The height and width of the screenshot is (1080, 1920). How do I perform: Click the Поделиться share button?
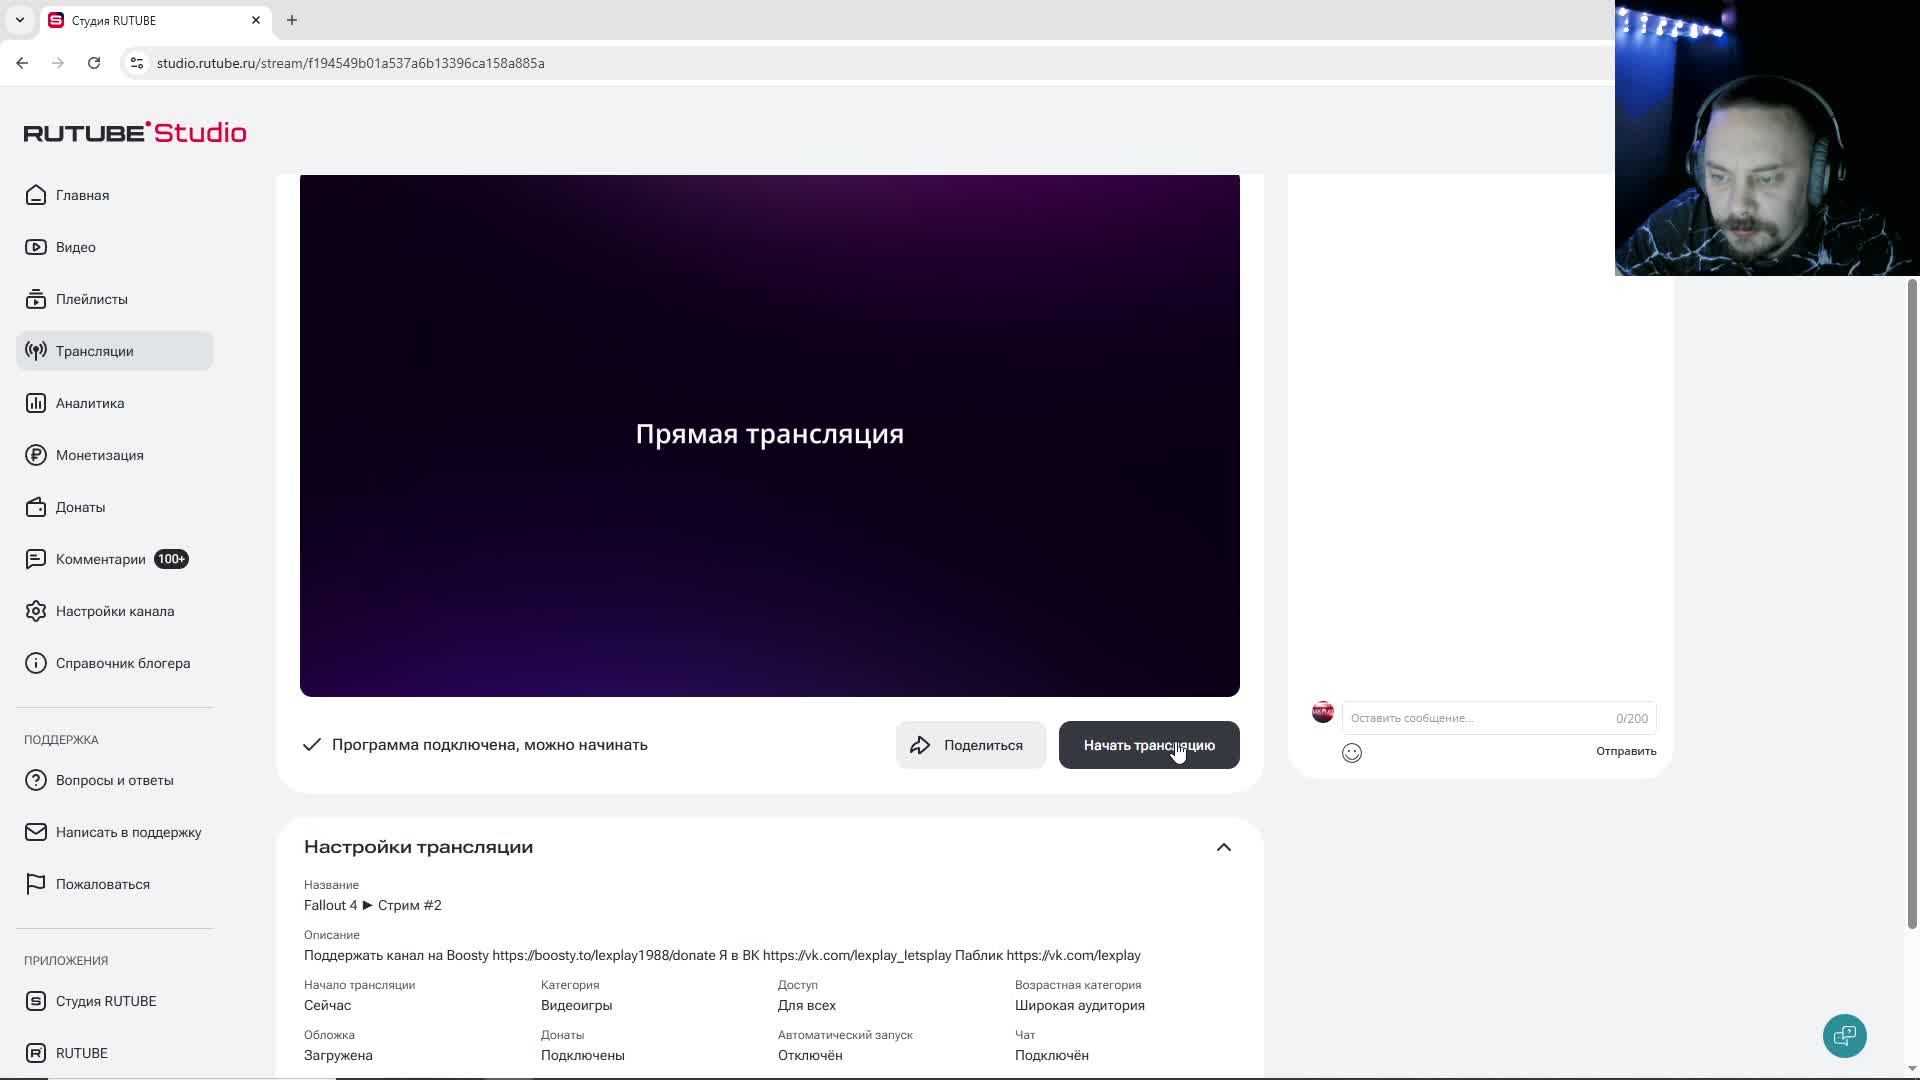(x=969, y=745)
